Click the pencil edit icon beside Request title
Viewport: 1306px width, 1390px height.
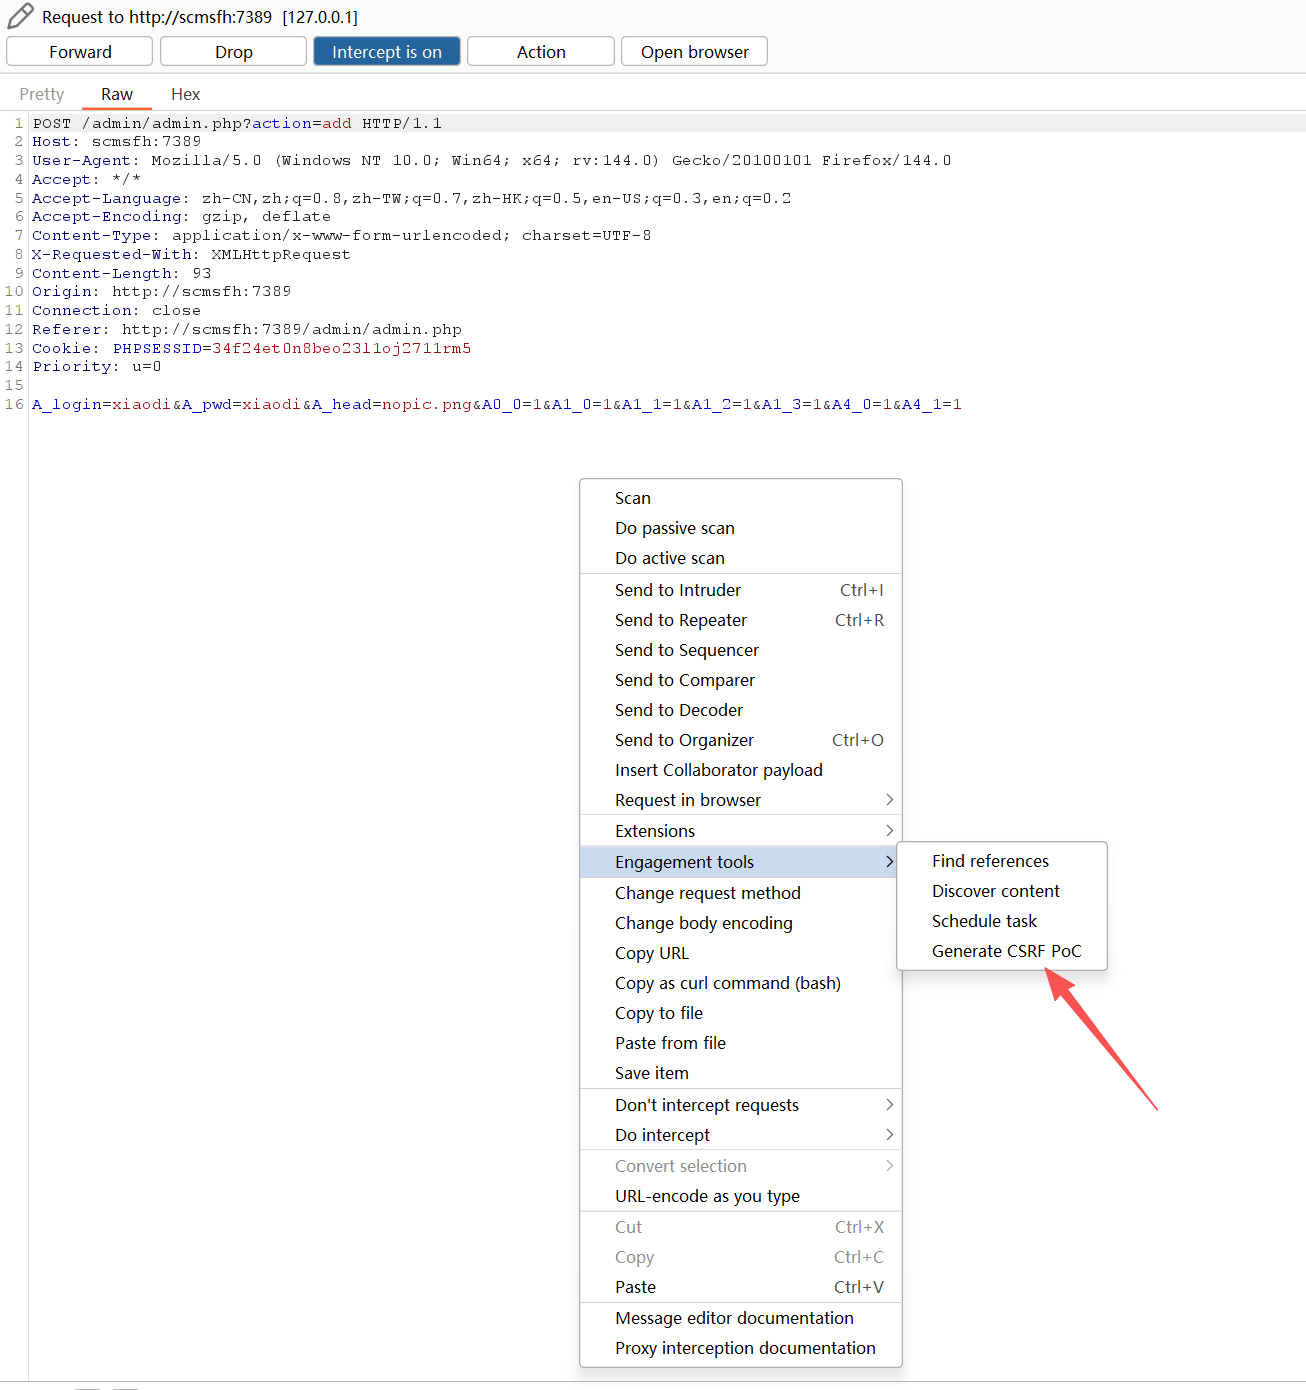(x=20, y=16)
